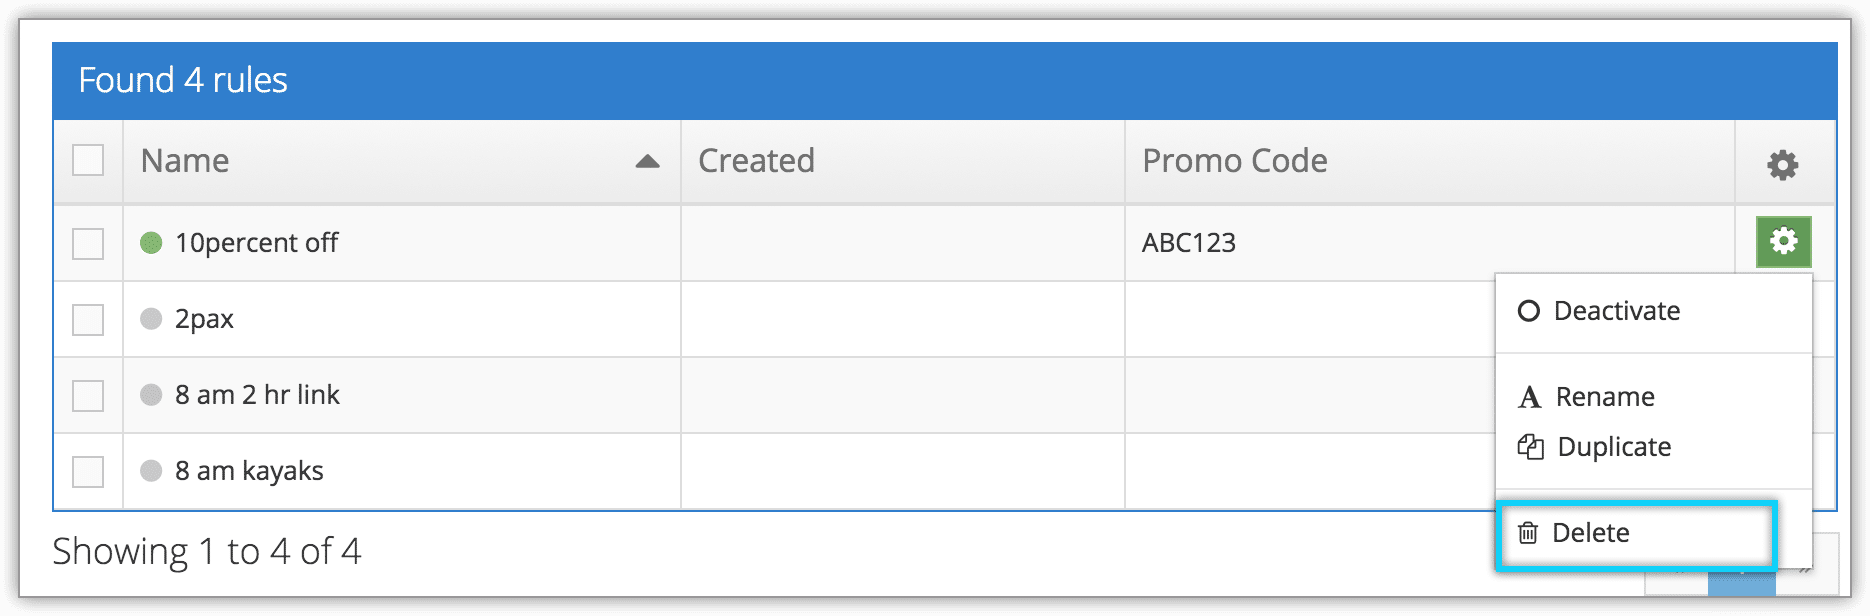Click the ABC123 promo code cell
The height and width of the screenshot is (616, 1870).
pyautogui.click(x=1189, y=243)
